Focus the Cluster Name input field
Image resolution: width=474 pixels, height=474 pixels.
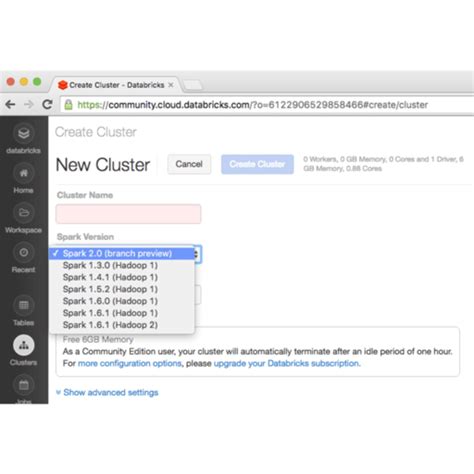pos(128,214)
